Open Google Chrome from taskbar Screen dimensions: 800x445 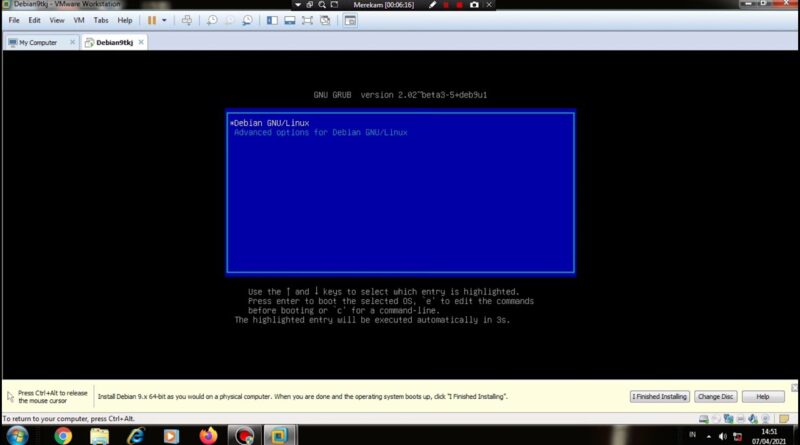pos(63,436)
